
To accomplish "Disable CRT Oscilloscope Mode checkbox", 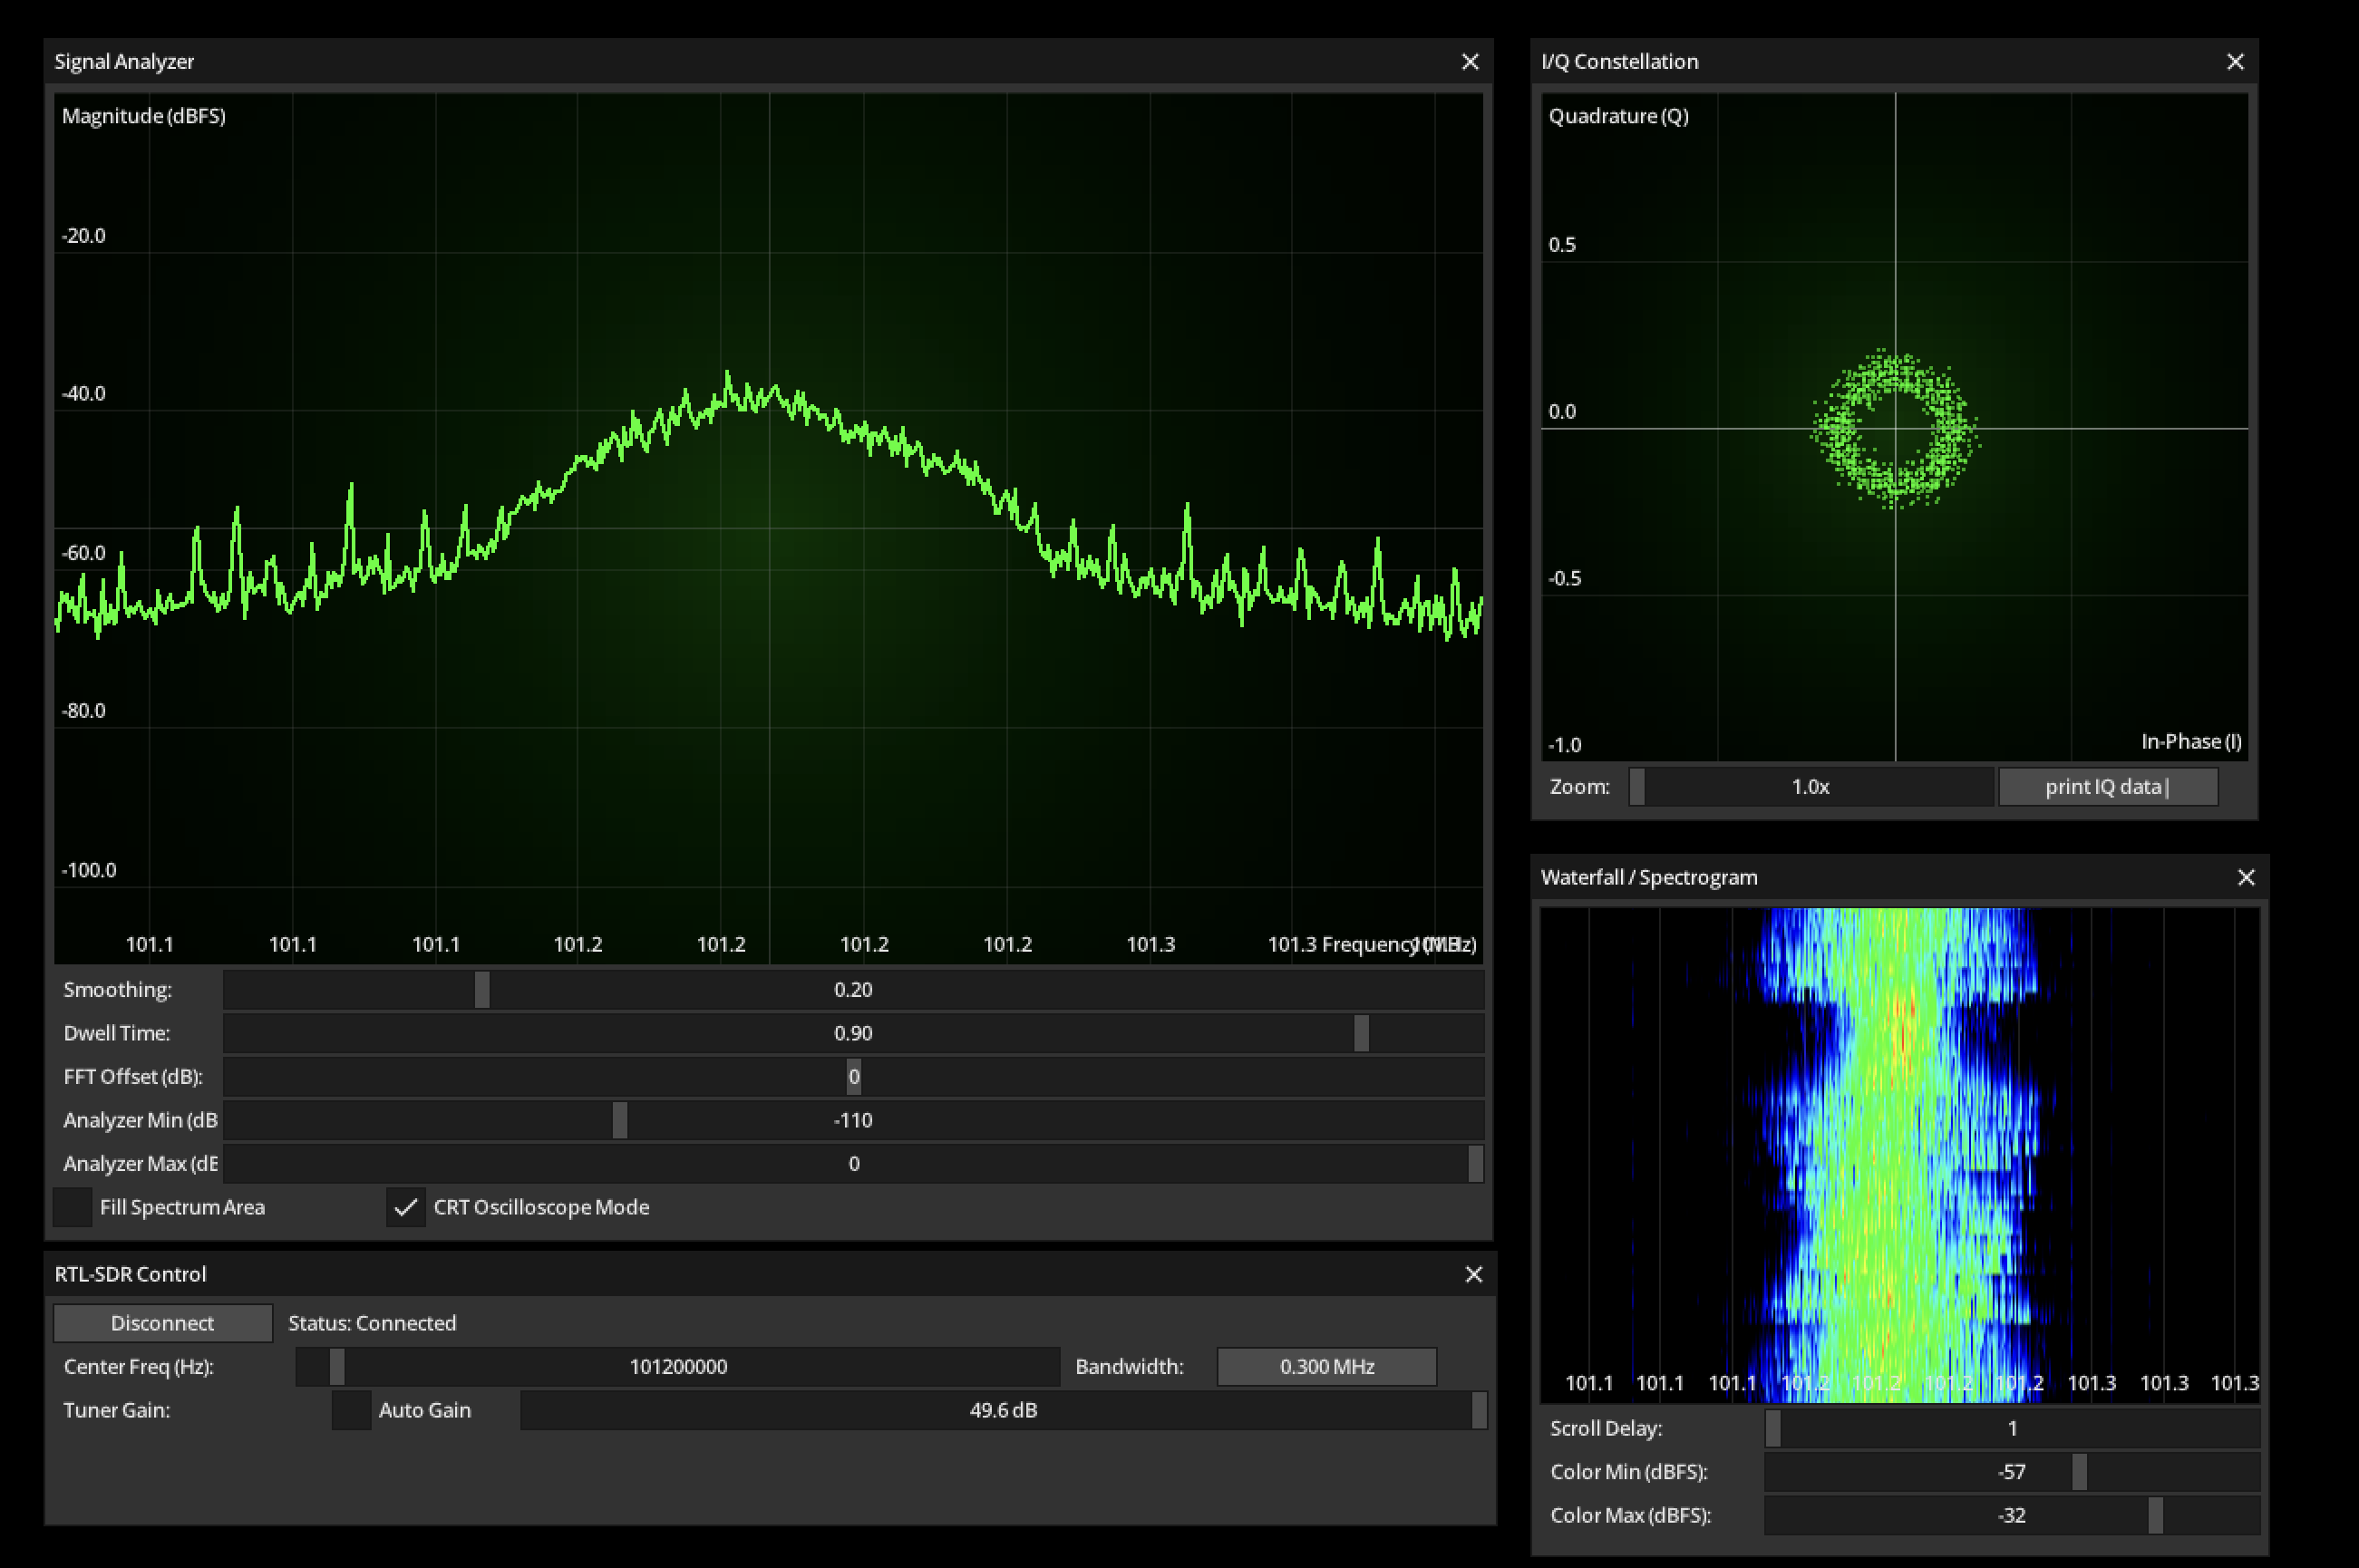I will point(406,1207).
